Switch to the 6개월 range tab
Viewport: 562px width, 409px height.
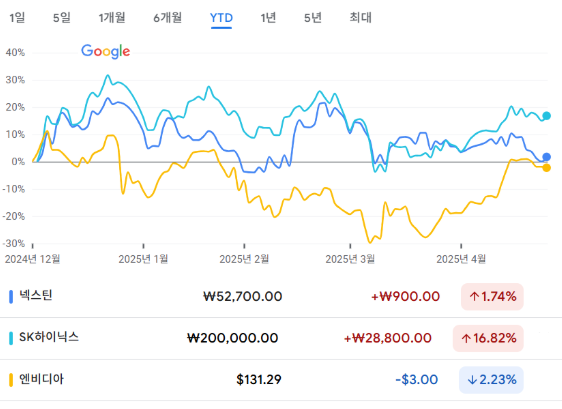click(167, 18)
